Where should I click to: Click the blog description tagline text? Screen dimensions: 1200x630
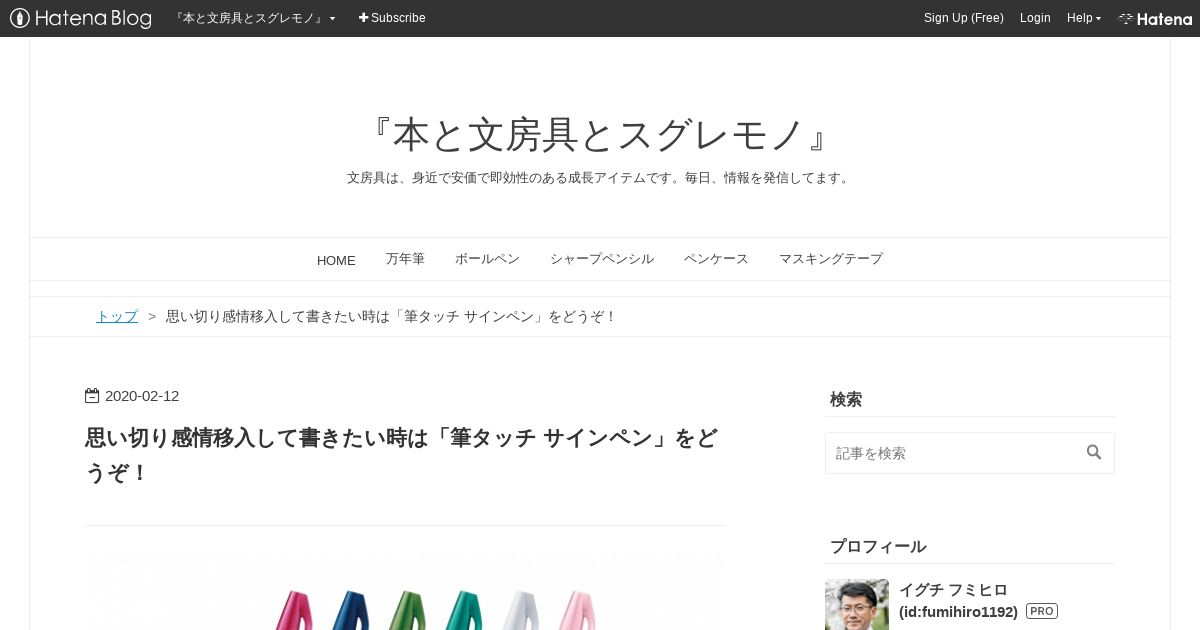pyautogui.click(x=600, y=178)
